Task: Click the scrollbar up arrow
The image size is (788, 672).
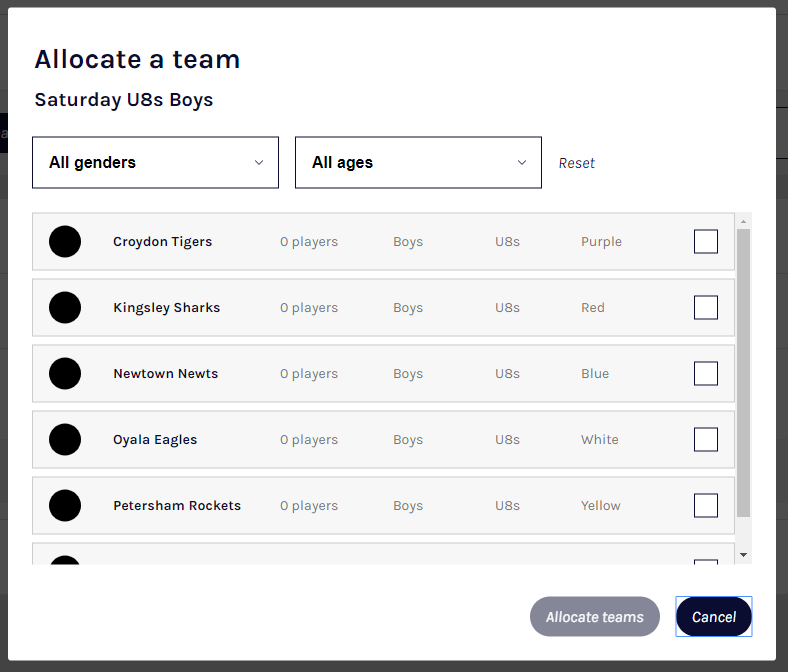Action: tap(743, 220)
